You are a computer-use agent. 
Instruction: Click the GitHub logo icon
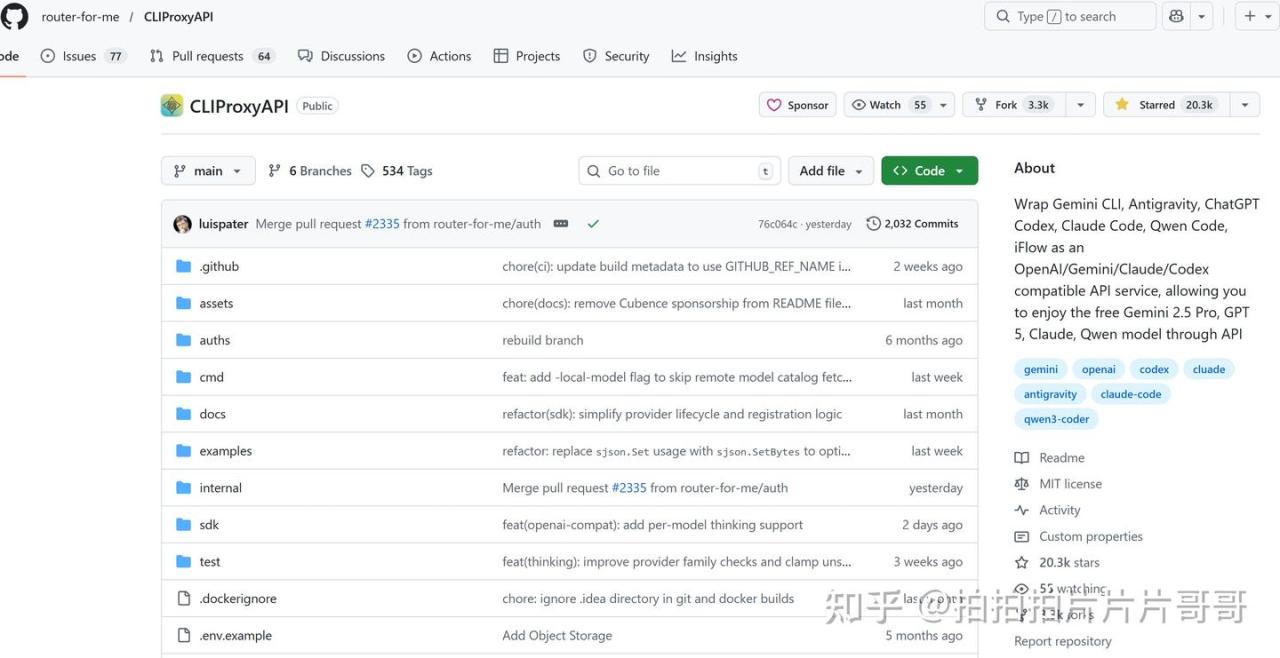(x=15, y=16)
